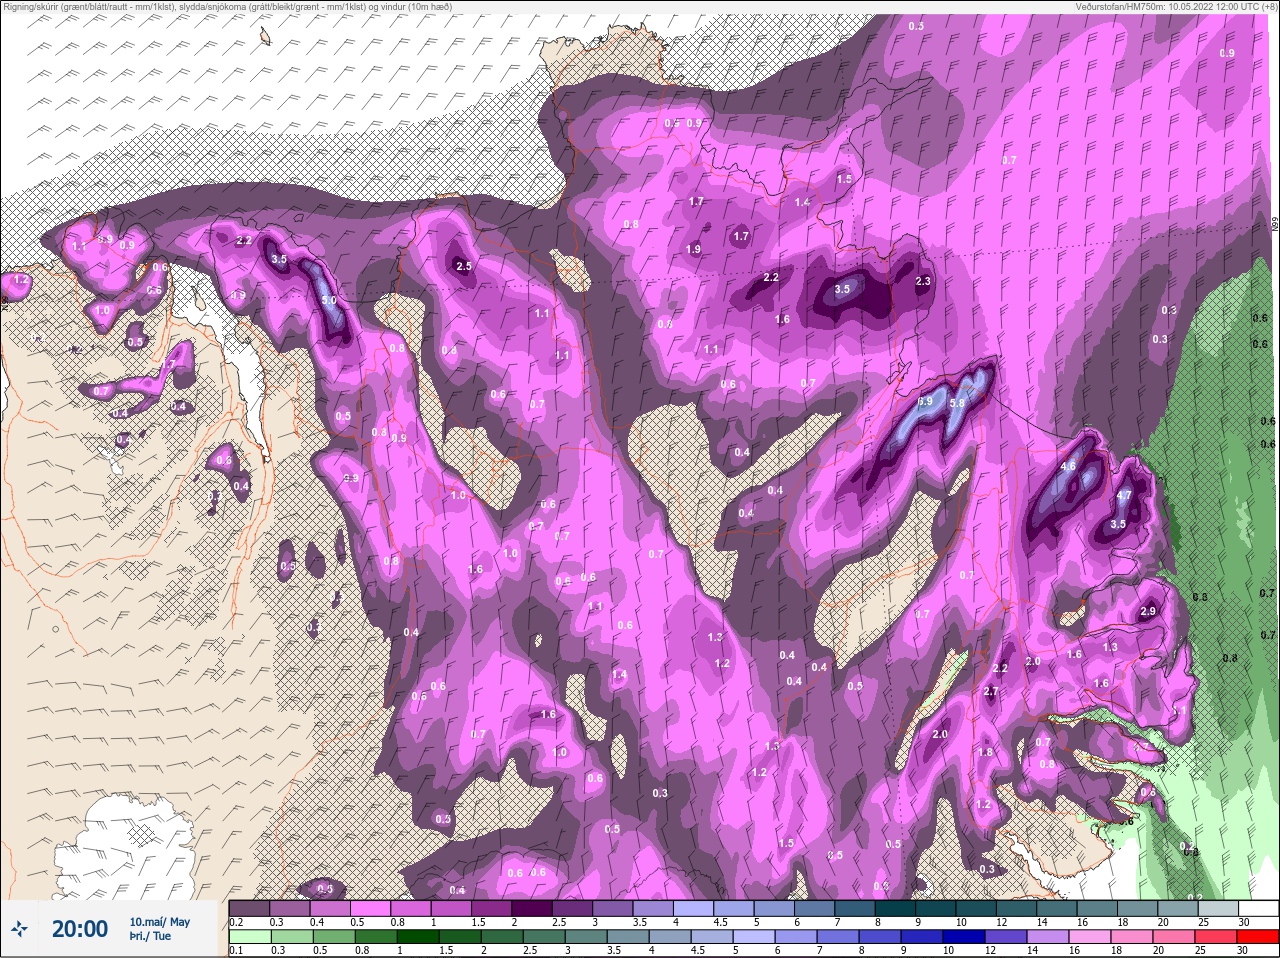The image size is (1280, 958).
Task: Pick the dark purple 2 snow legend swatch
Action: click(x=532, y=909)
